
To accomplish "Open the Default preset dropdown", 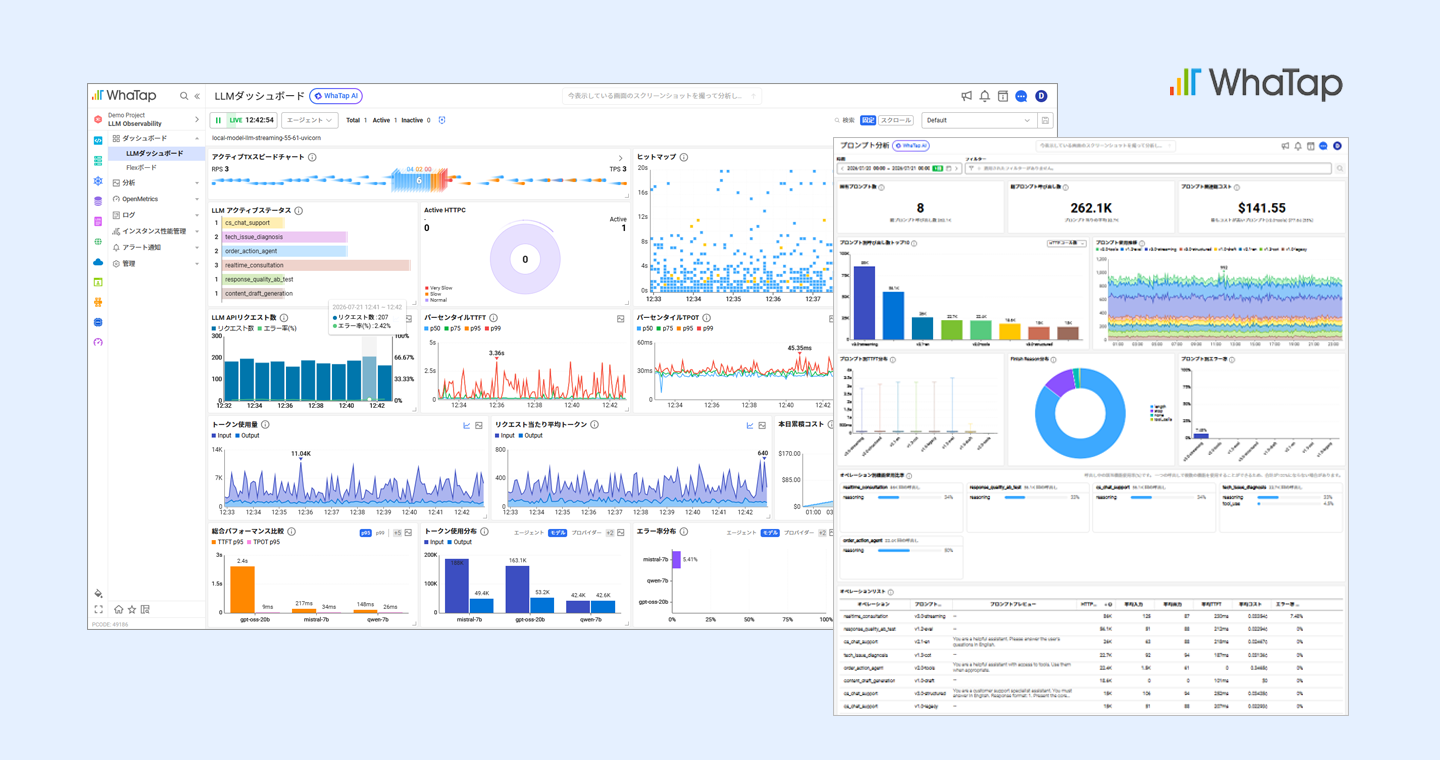I will click(x=978, y=120).
